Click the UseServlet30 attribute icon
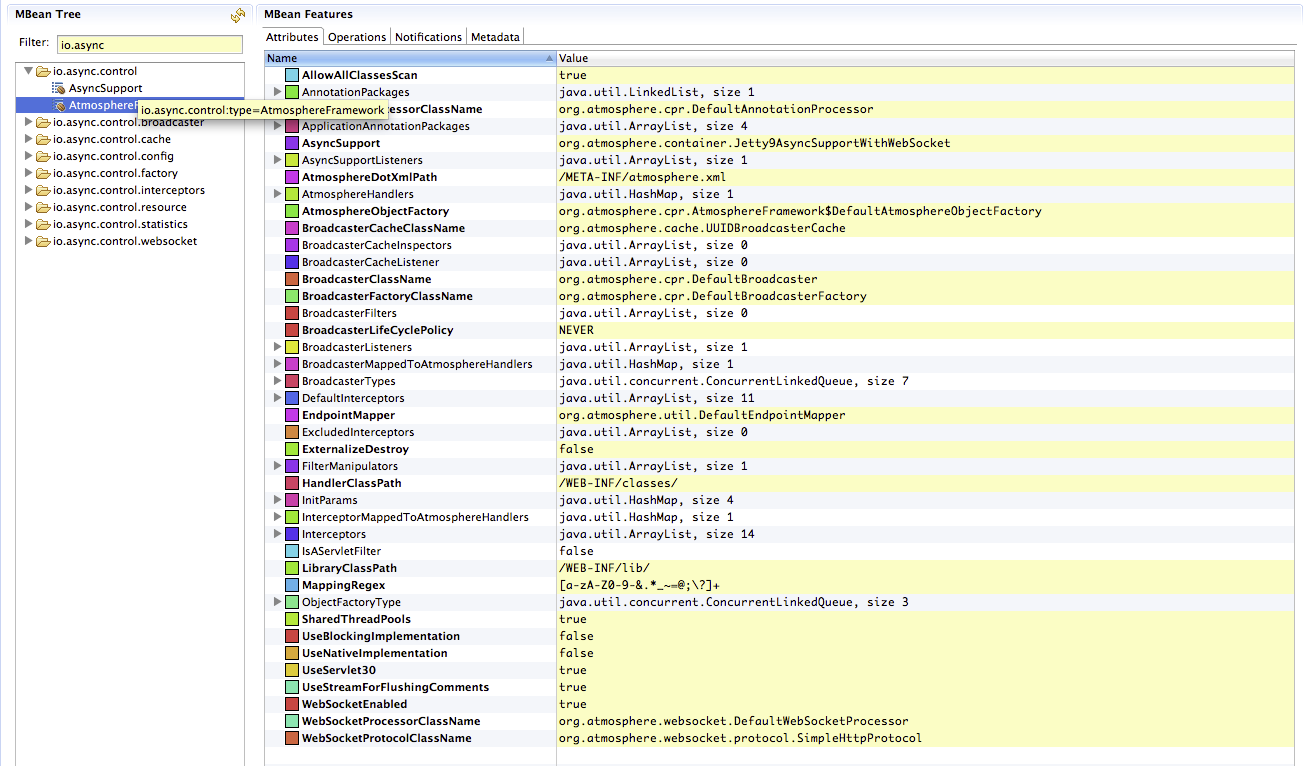 [x=292, y=670]
